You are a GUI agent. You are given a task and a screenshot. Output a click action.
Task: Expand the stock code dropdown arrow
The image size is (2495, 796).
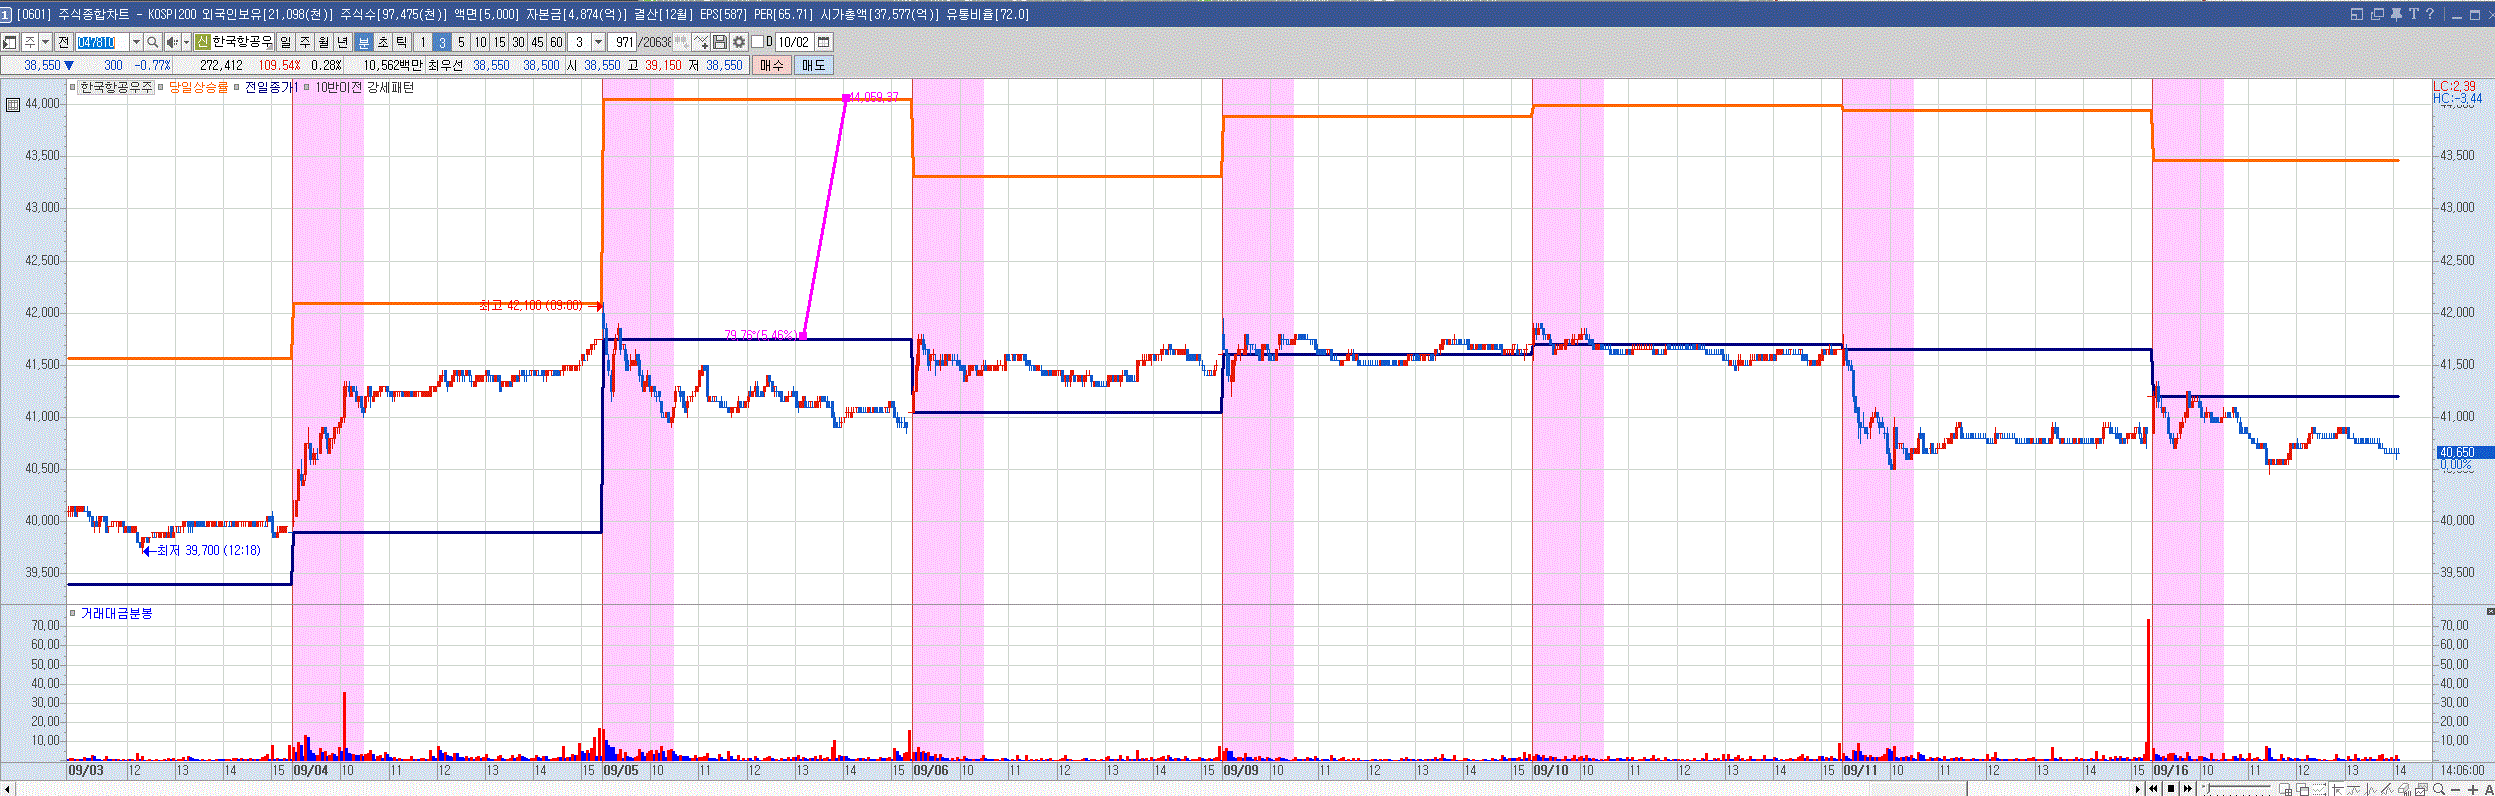[x=136, y=42]
